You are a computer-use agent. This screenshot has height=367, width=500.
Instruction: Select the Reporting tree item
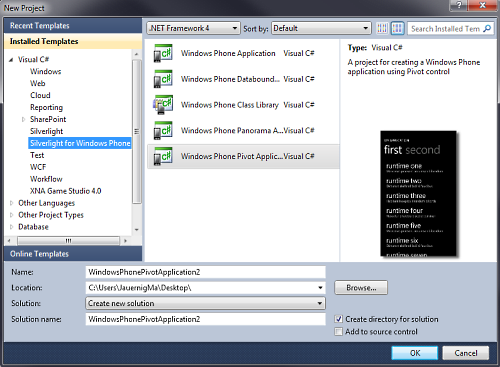tap(46, 107)
